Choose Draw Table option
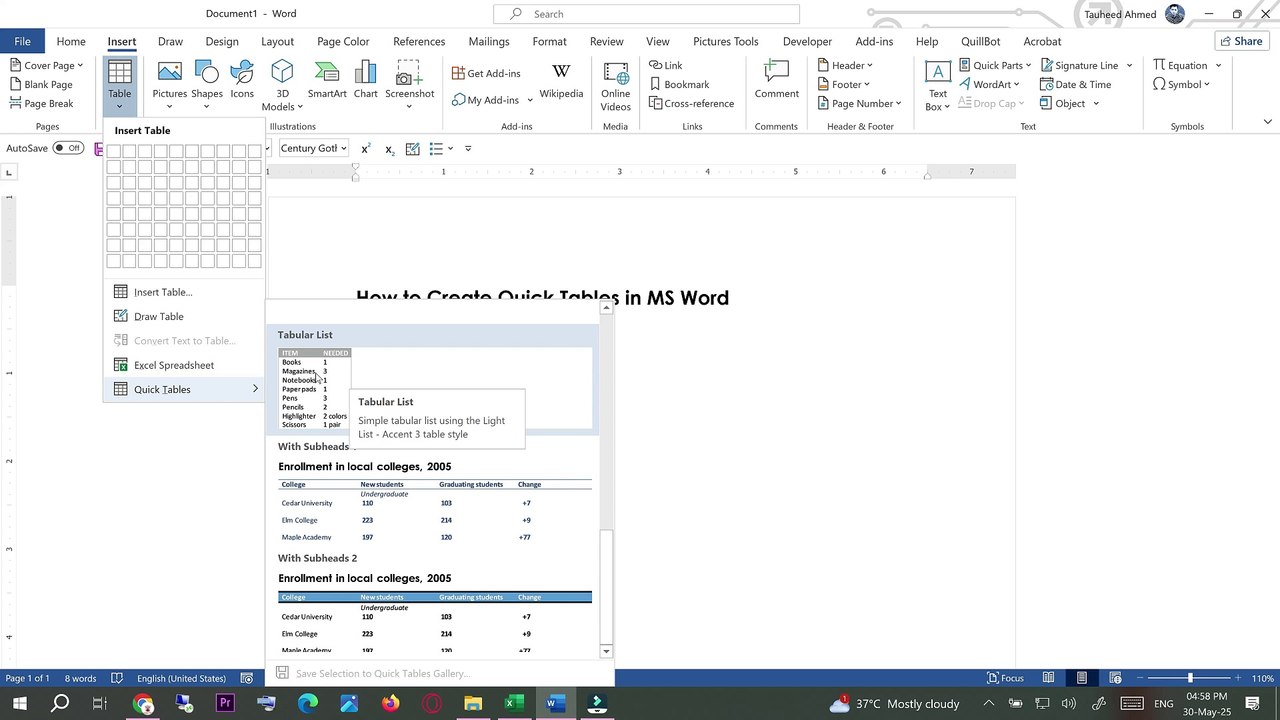Image resolution: width=1280 pixels, height=720 pixels. (x=159, y=316)
